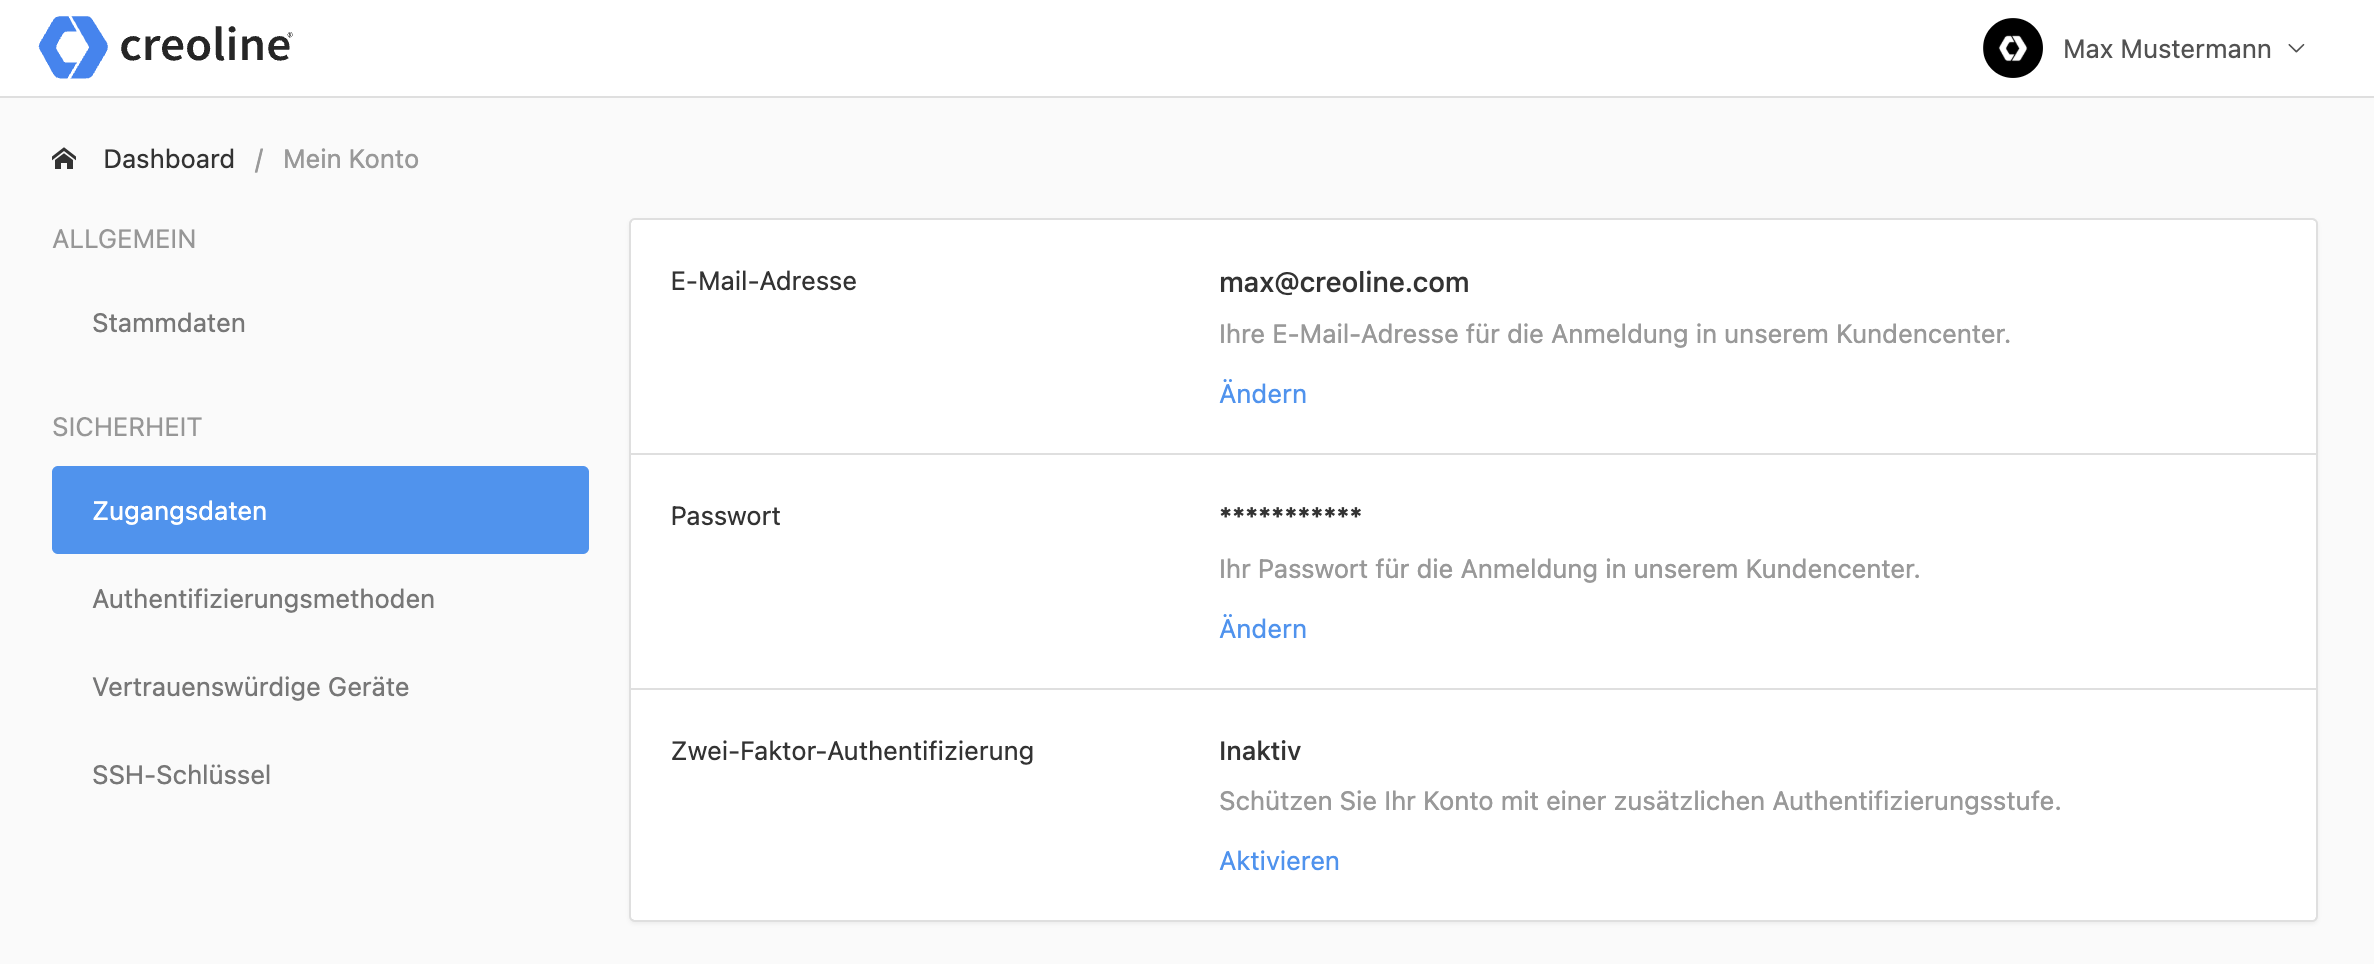Click the creoline logo icon

[x=73, y=47]
